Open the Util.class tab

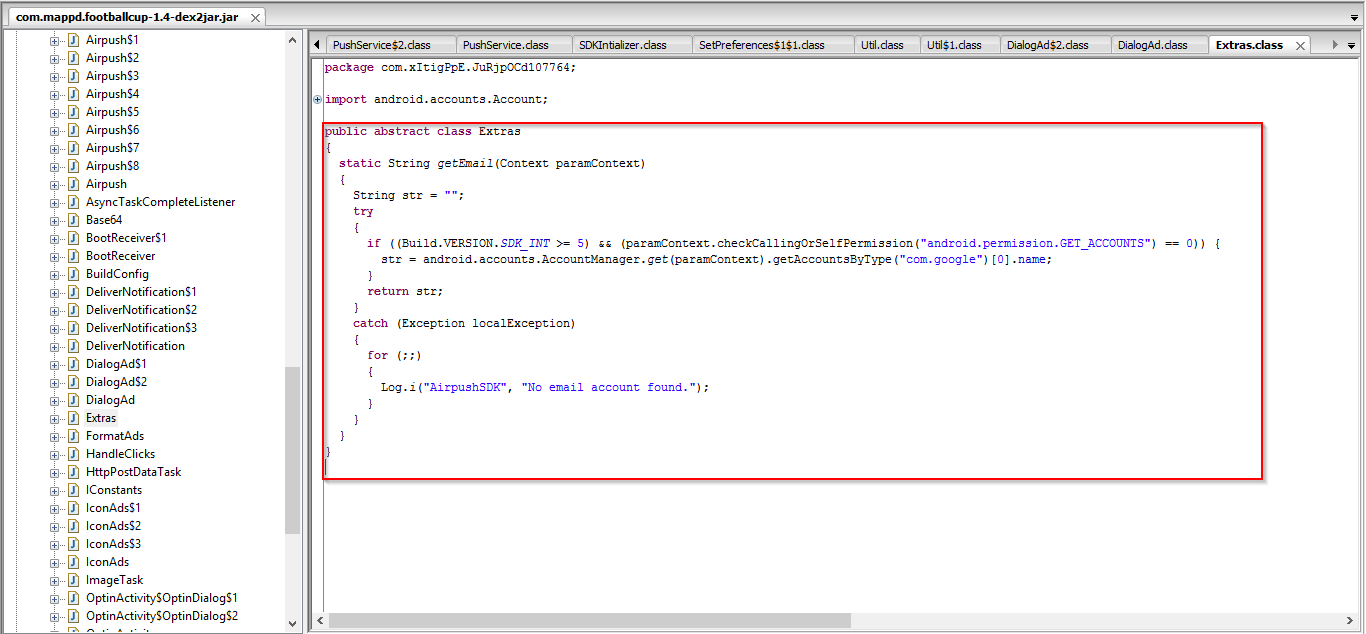point(881,45)
